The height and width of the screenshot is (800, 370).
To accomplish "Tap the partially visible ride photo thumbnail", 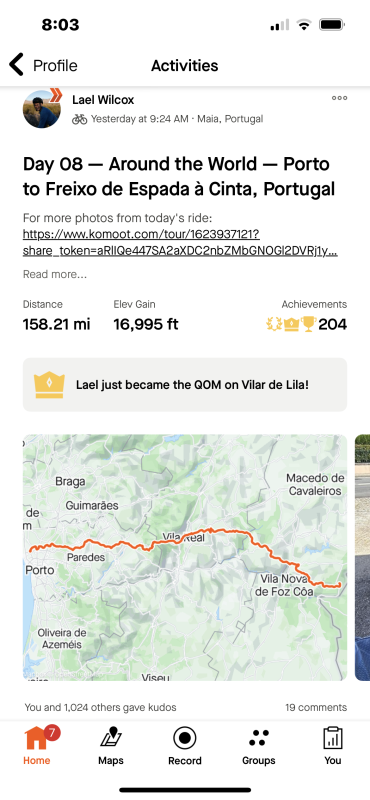I will [x=362, y=557].
